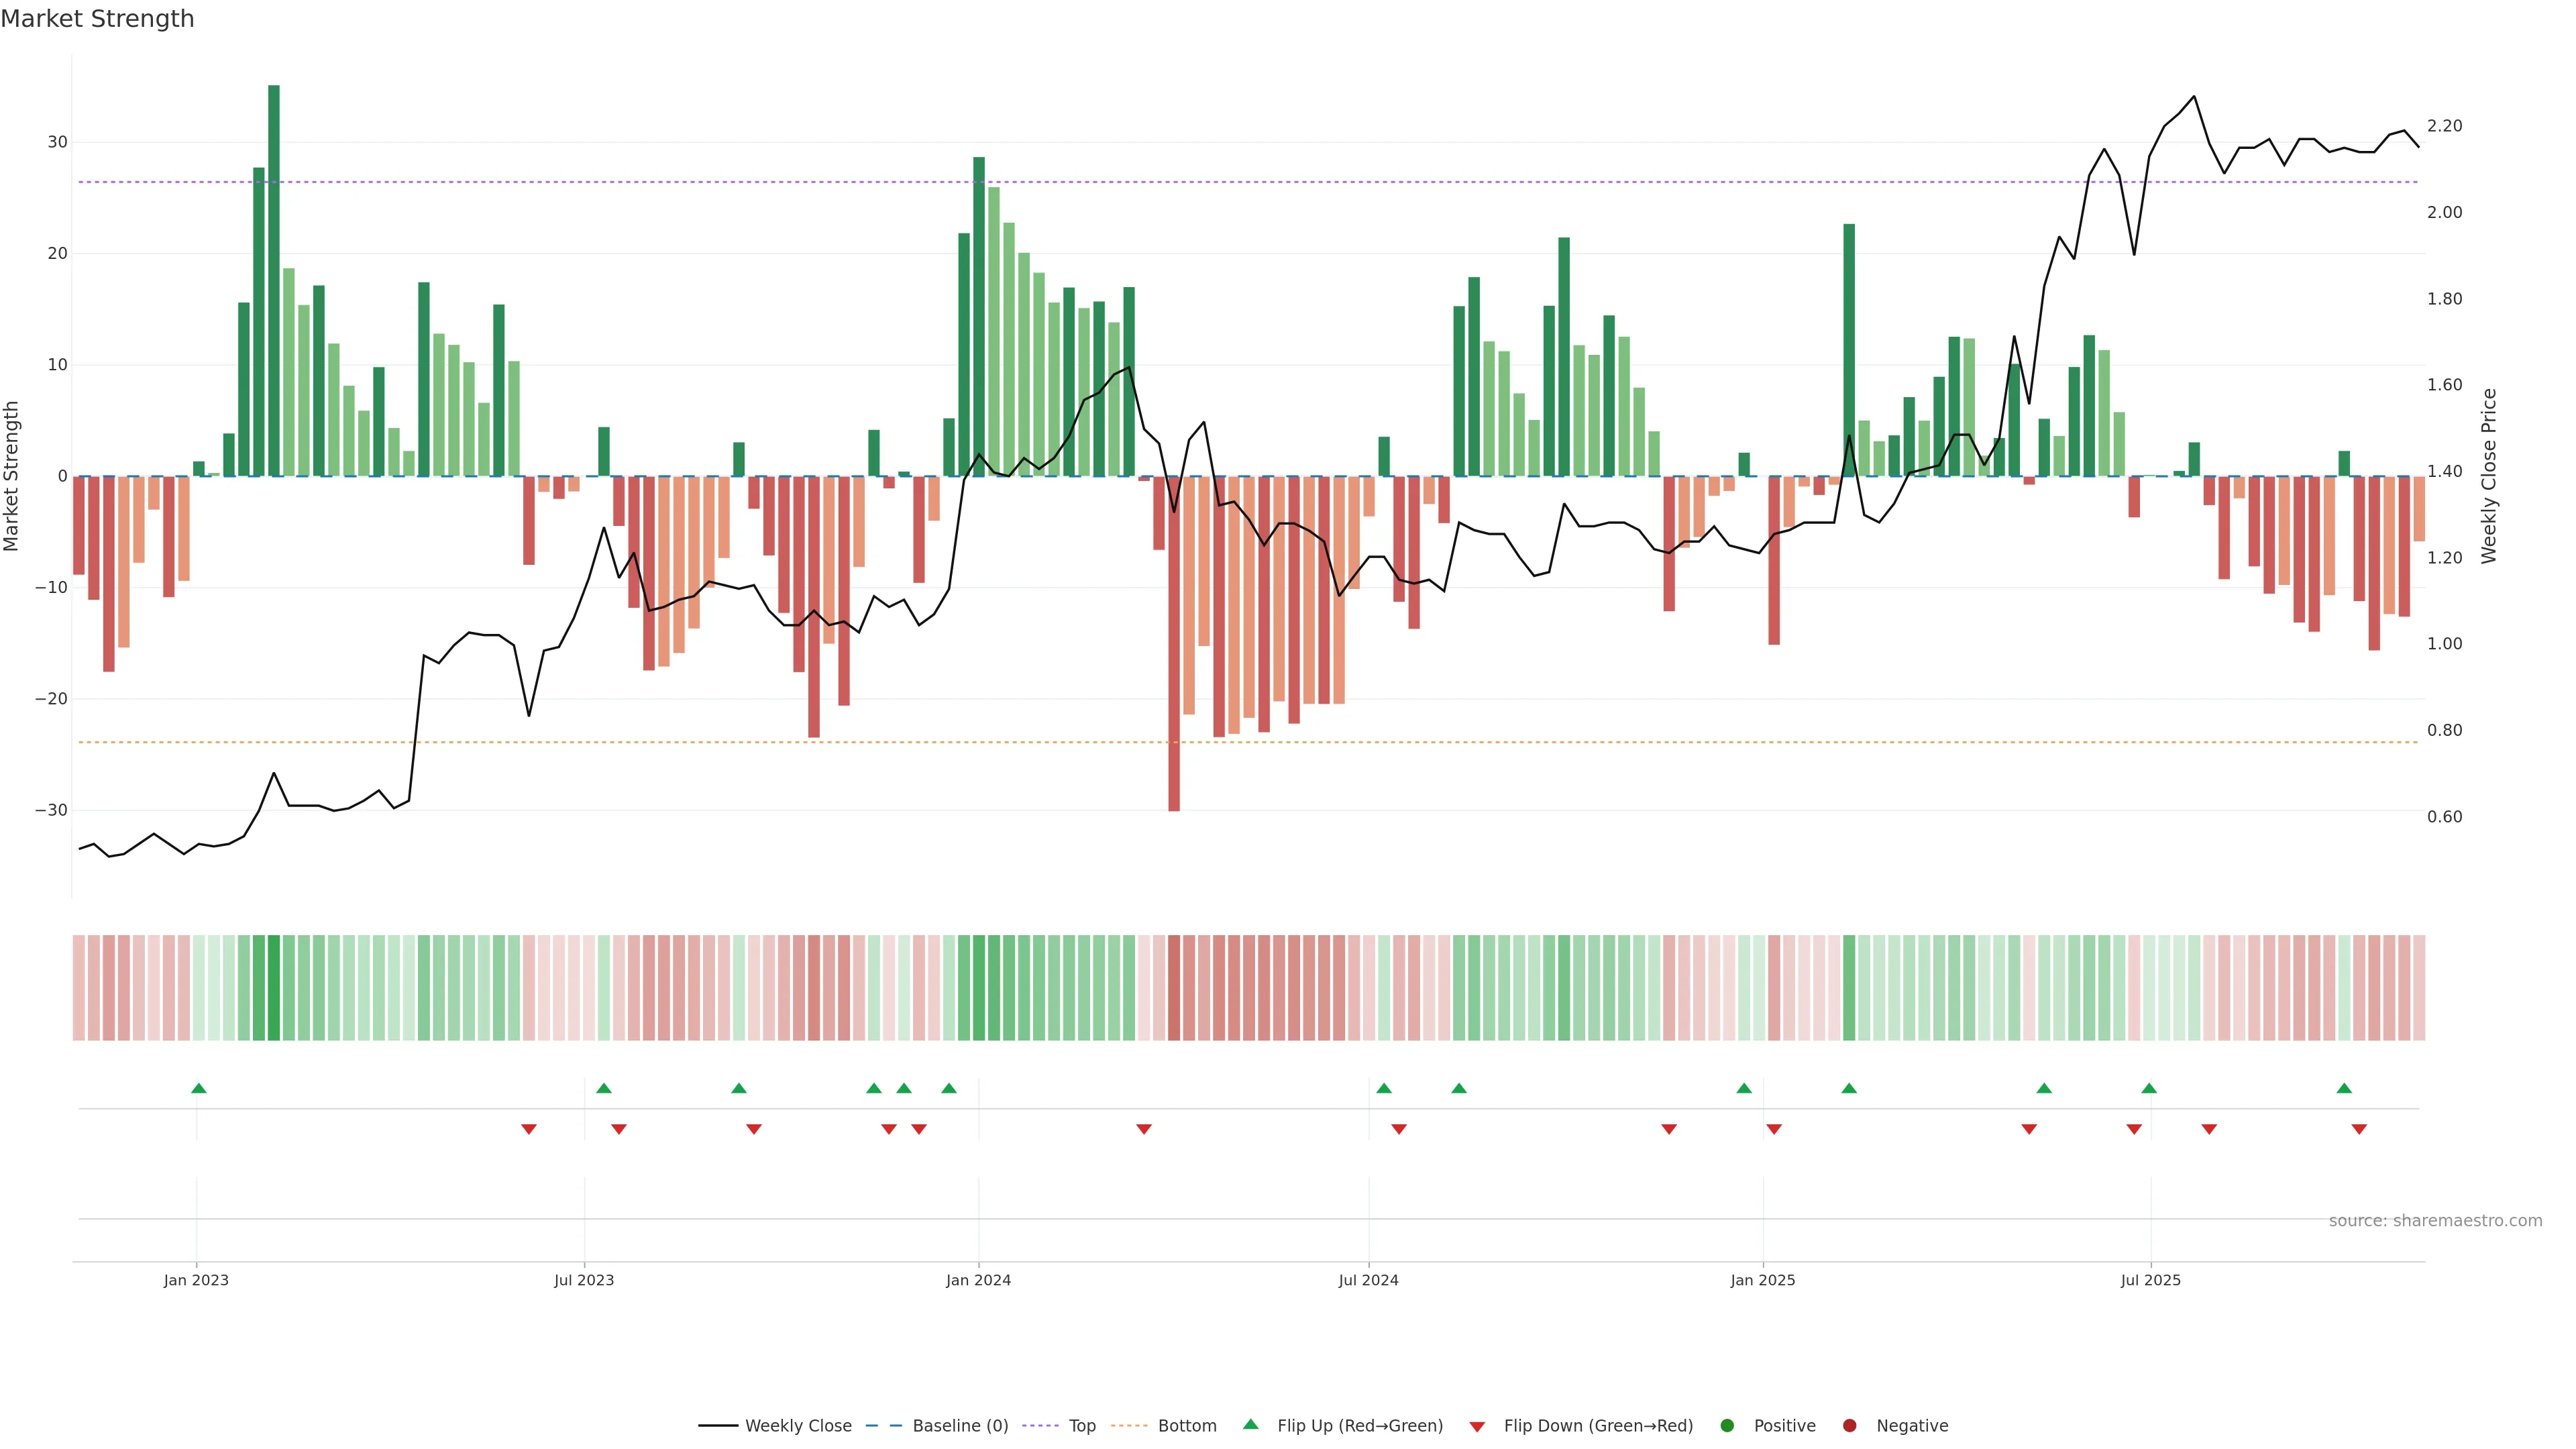Click flip-up marker at Jan 2023
The height and width of the screenshot is (1449, 2576).
point(199,1088)
